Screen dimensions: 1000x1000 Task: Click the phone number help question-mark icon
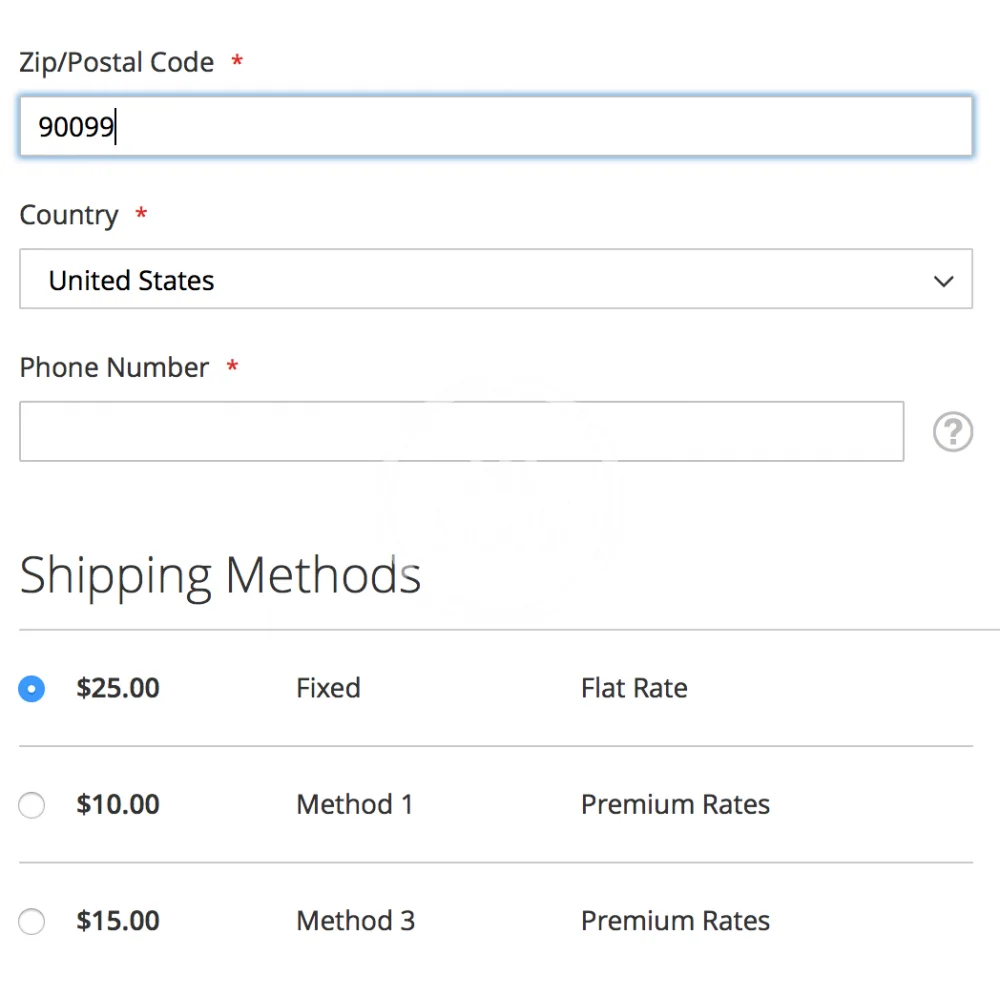[x=952, y=432]
